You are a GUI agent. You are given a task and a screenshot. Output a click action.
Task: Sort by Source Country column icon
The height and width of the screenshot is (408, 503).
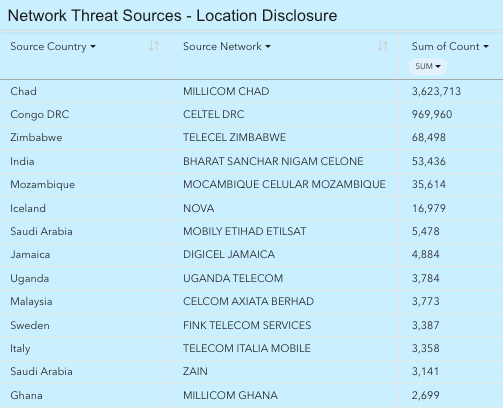pos(154,46)
